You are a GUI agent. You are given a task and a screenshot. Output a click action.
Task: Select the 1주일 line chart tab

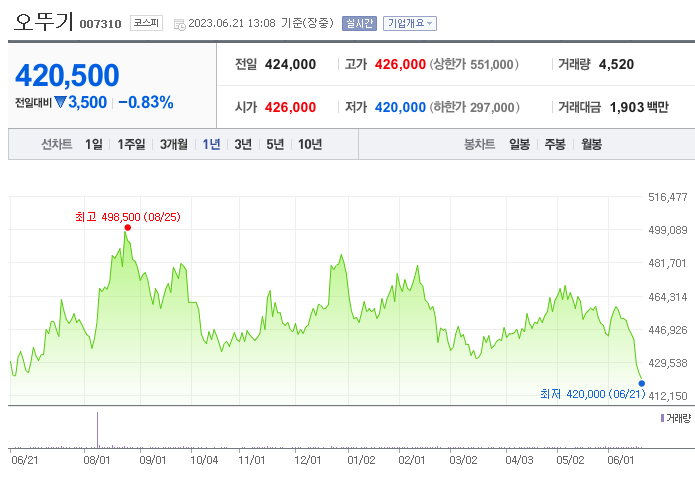pyautogui.click(x=131, y=144)
